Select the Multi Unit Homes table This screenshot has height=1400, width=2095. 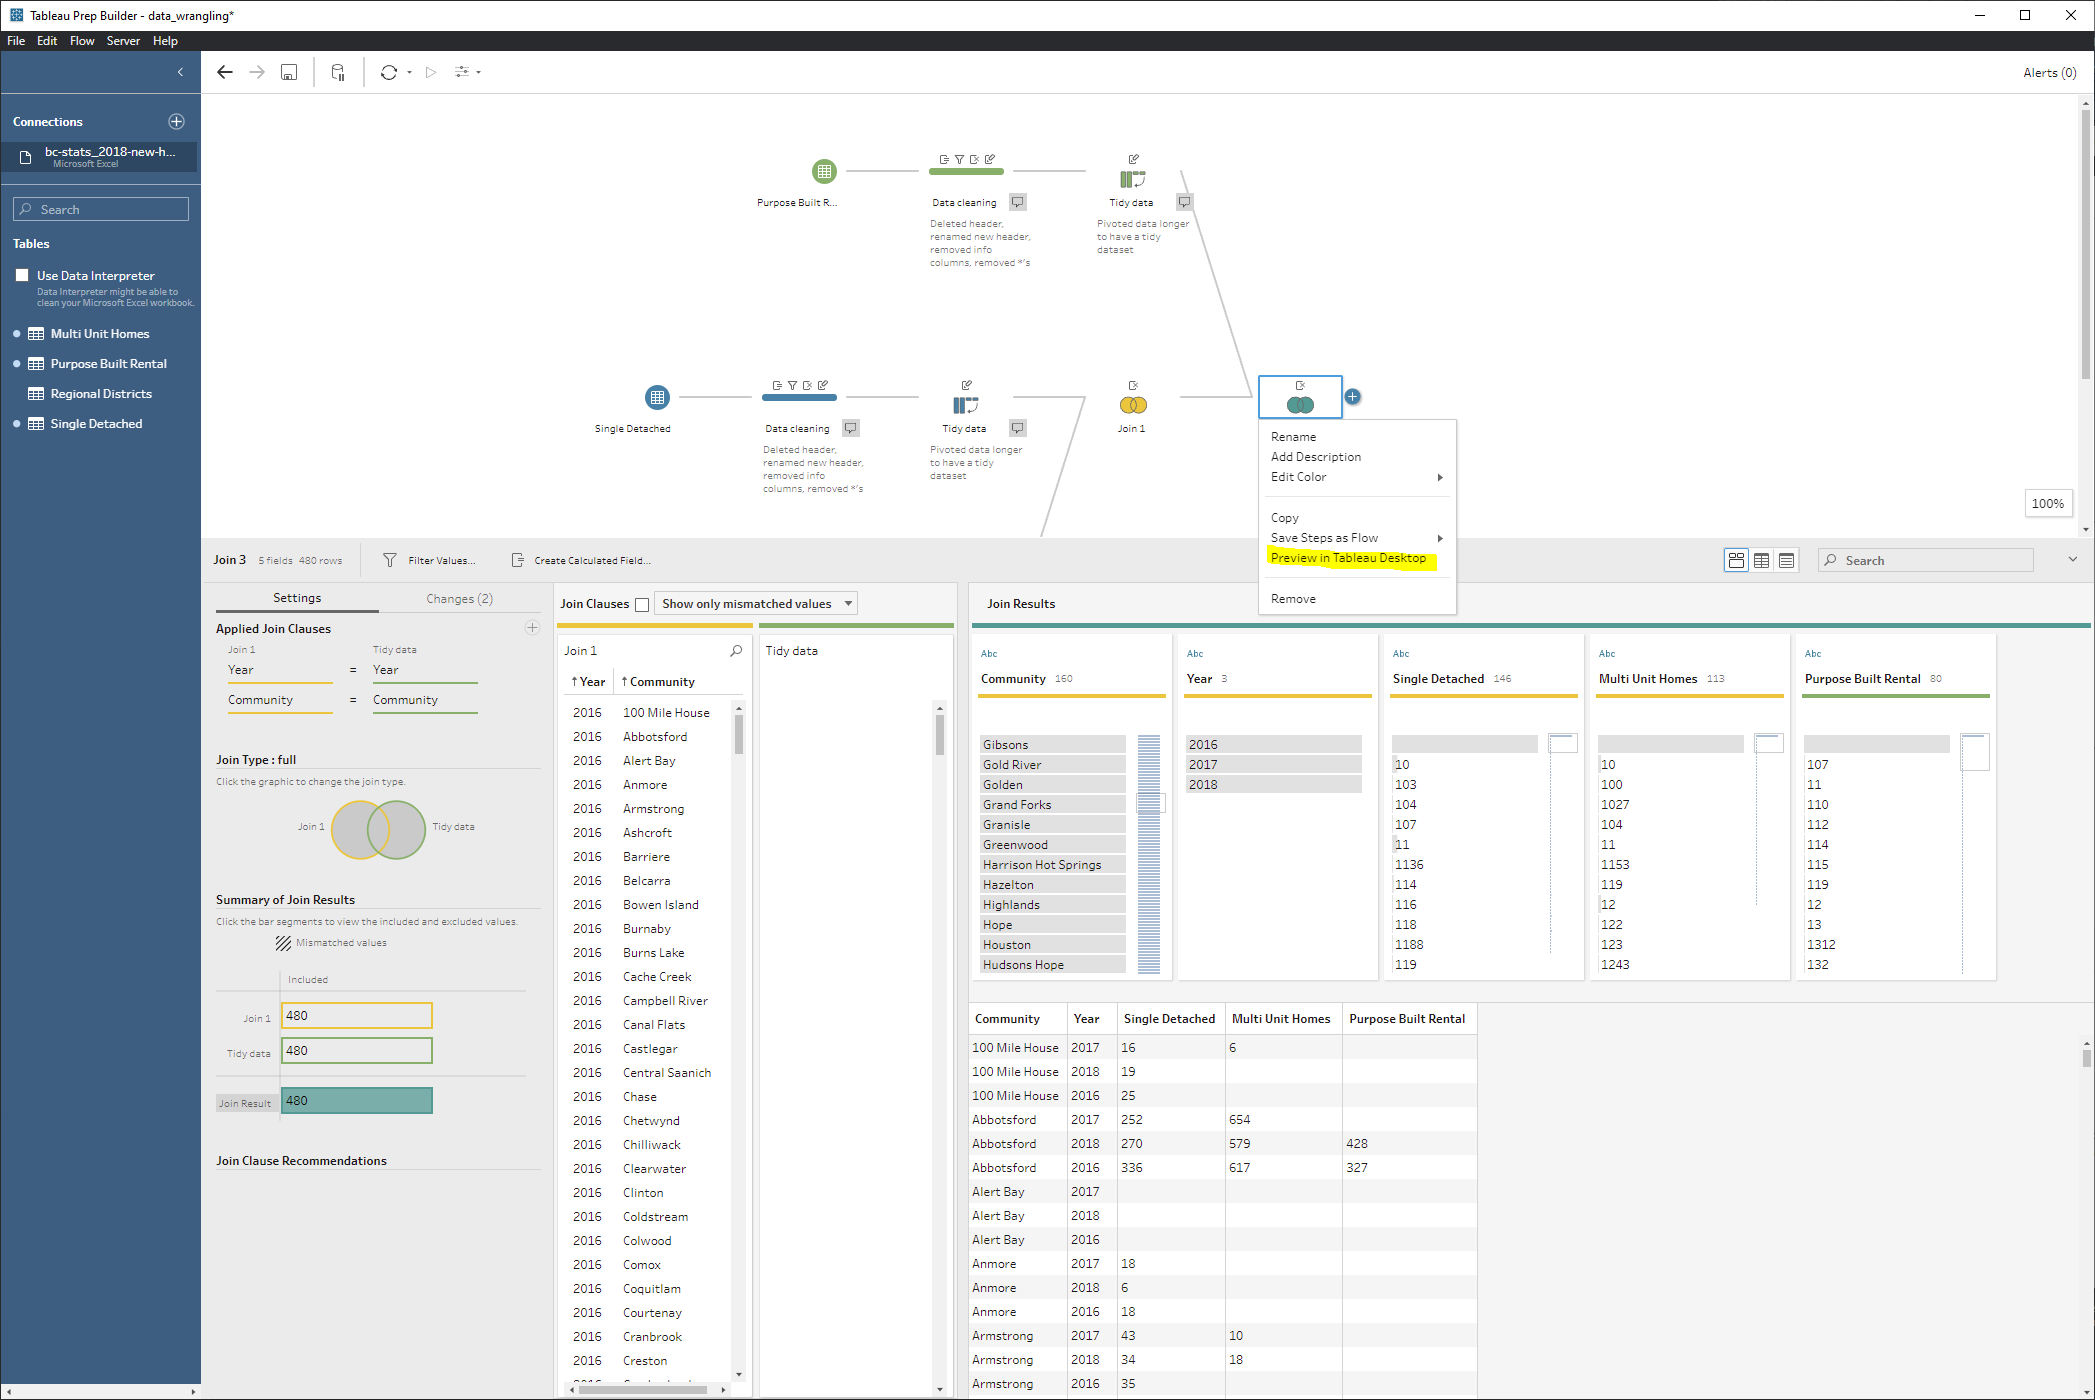(100, 334)
